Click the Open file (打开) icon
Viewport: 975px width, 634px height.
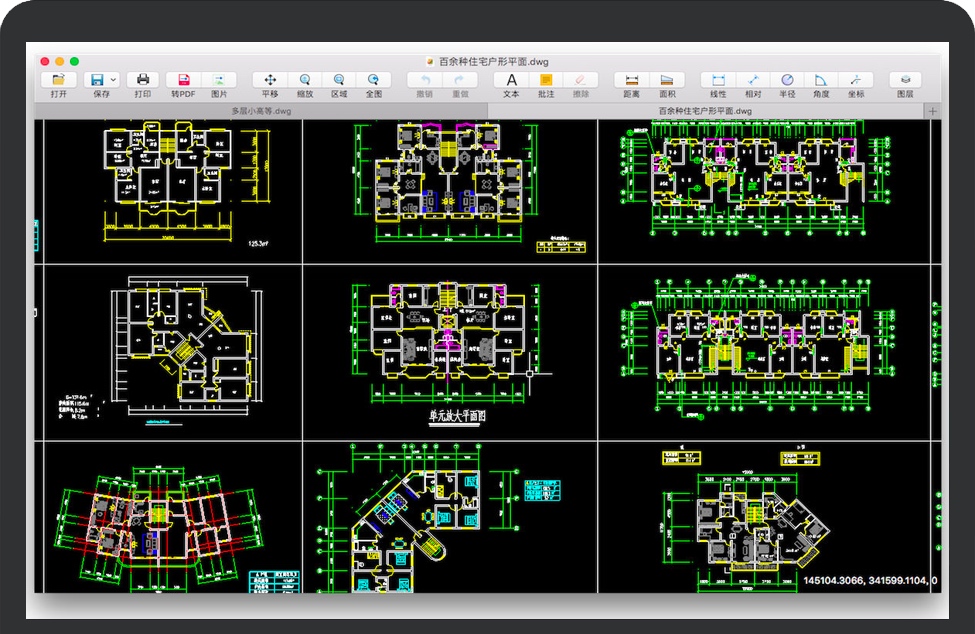(x=58, y=80)
